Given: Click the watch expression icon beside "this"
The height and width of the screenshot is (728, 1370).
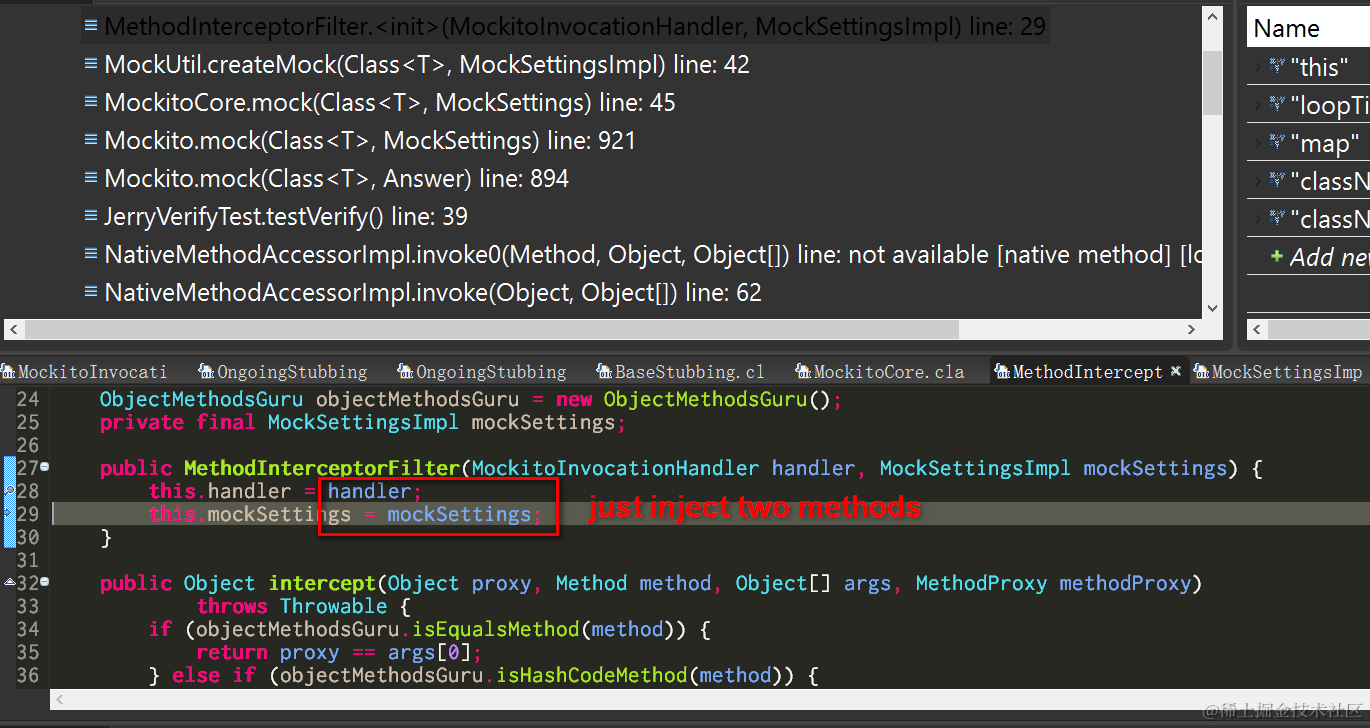Looking at the screenshot, I should (1277, 67).
